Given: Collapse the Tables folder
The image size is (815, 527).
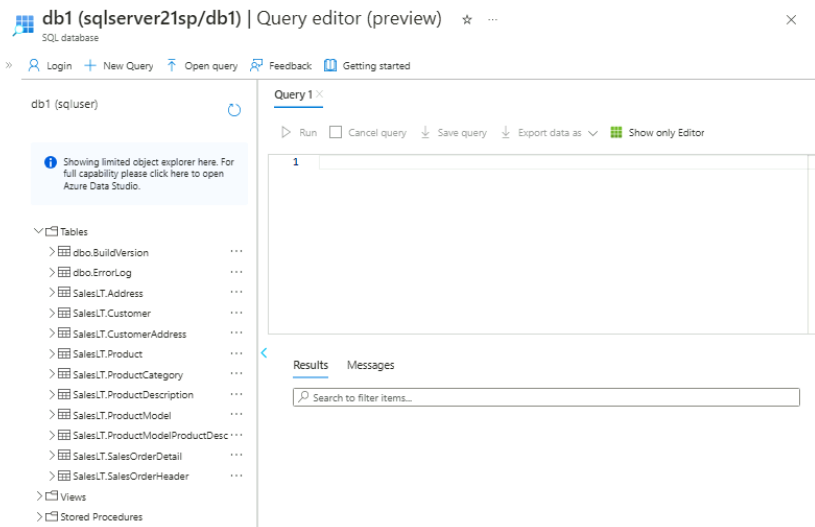Looking at the screenshot, I should [x=38, y=232].
